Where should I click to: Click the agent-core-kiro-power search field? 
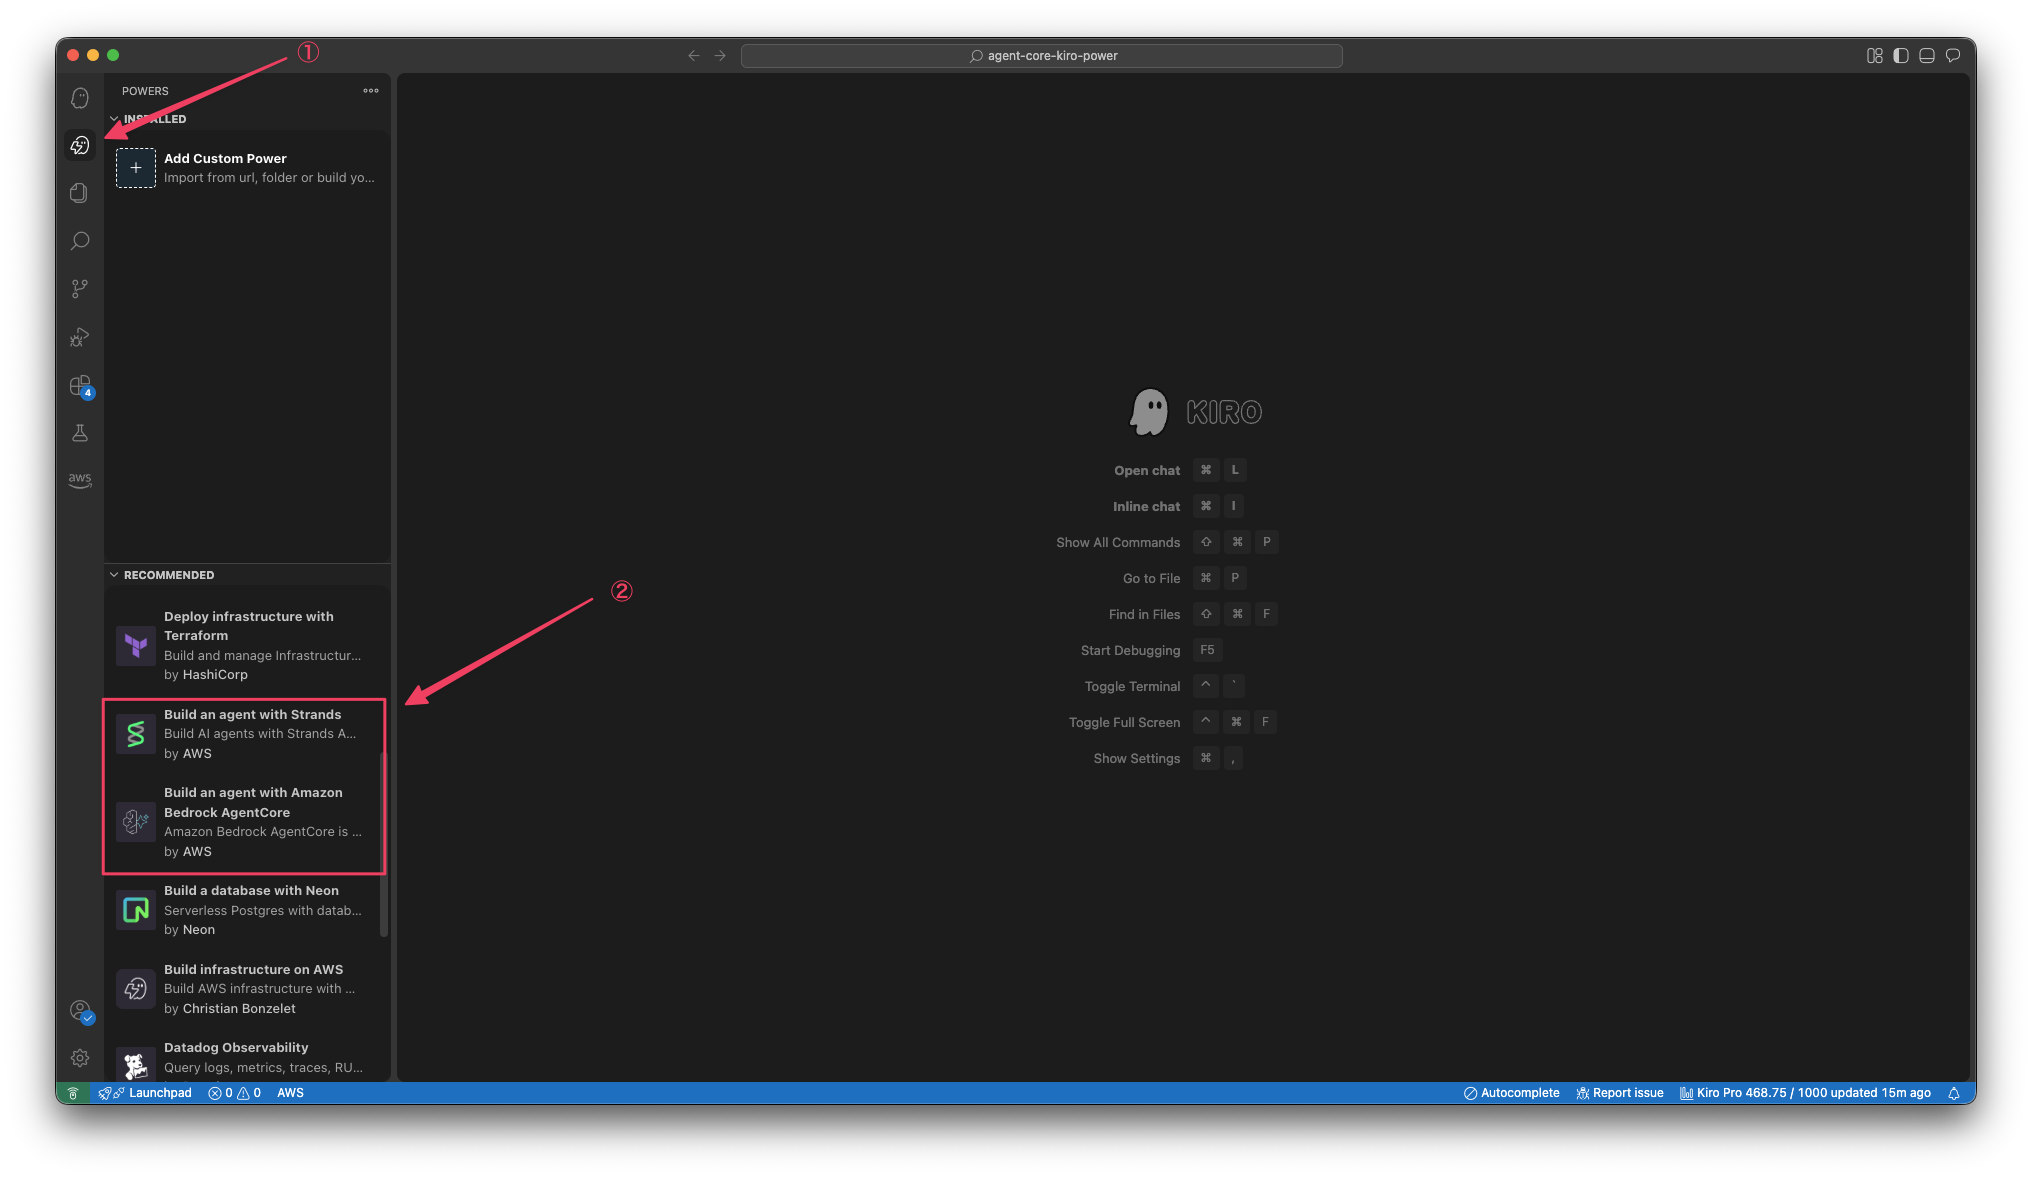(1041, 56)
